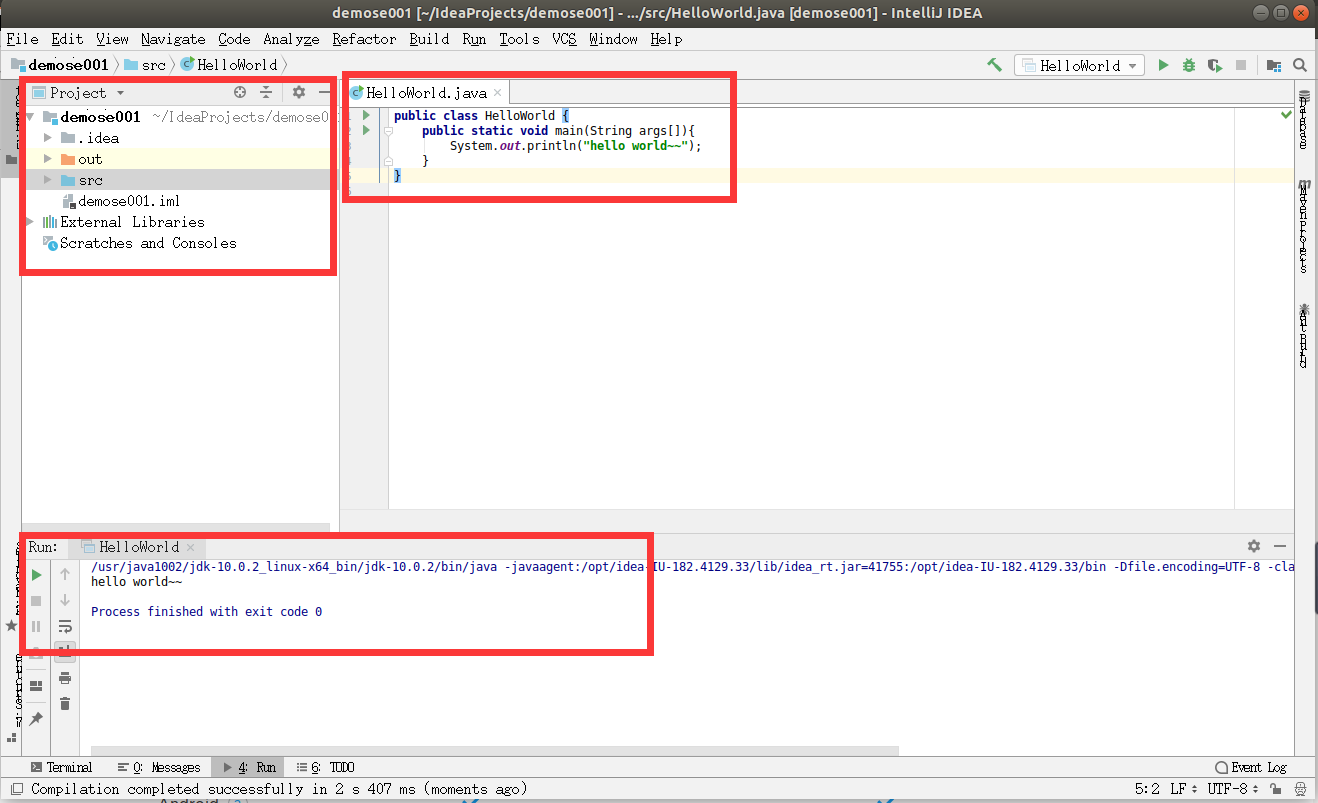Open Project panel gear settings
This screenshot has width=1318, height=803.
[299, 92]
